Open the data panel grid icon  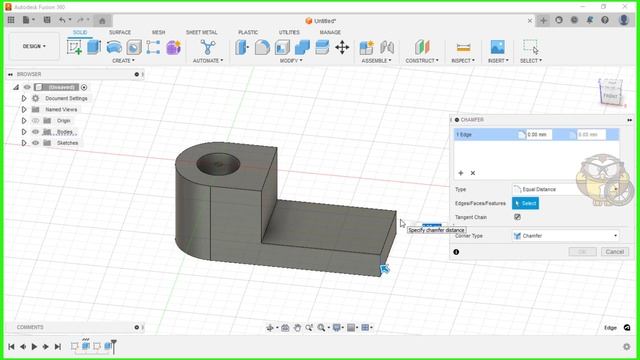(11, 20)
